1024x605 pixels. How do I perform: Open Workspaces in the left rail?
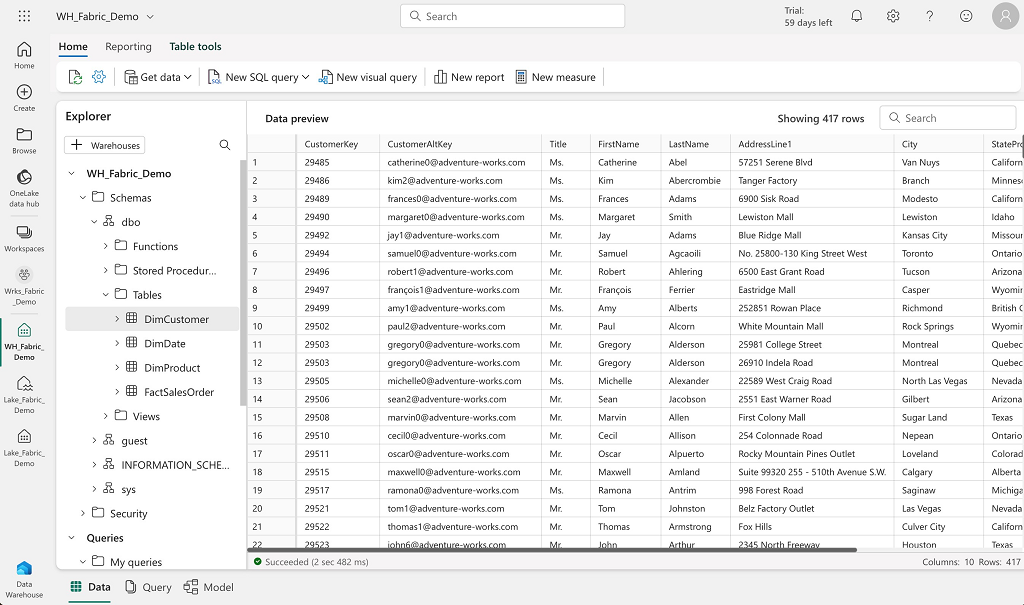[x=24, y=238]
